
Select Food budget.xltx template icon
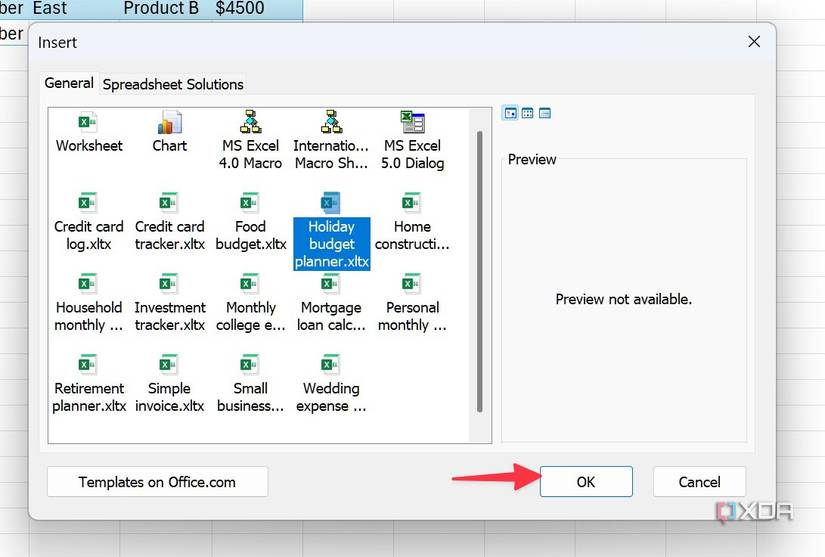point(249,202)
